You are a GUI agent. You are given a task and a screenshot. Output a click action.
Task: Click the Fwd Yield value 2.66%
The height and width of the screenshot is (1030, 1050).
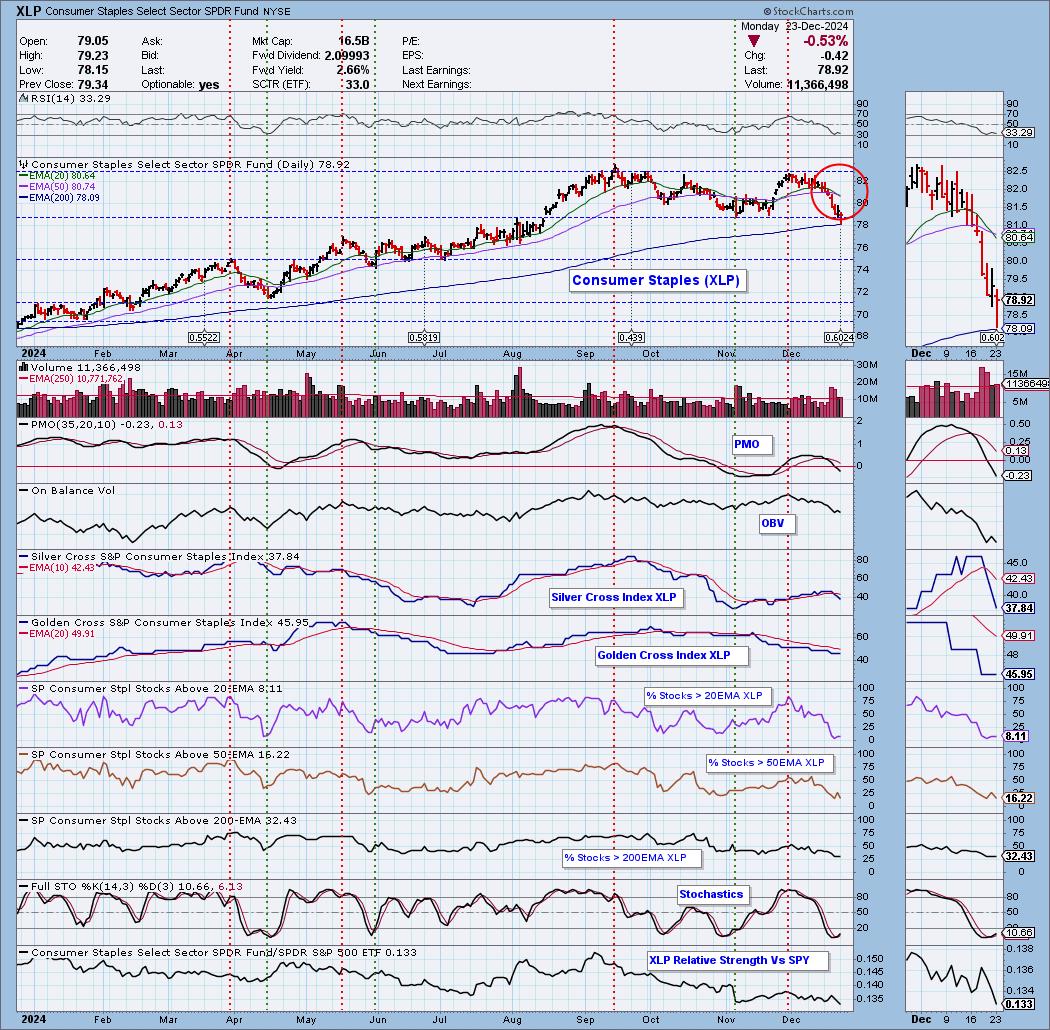(x=353, y=70)
